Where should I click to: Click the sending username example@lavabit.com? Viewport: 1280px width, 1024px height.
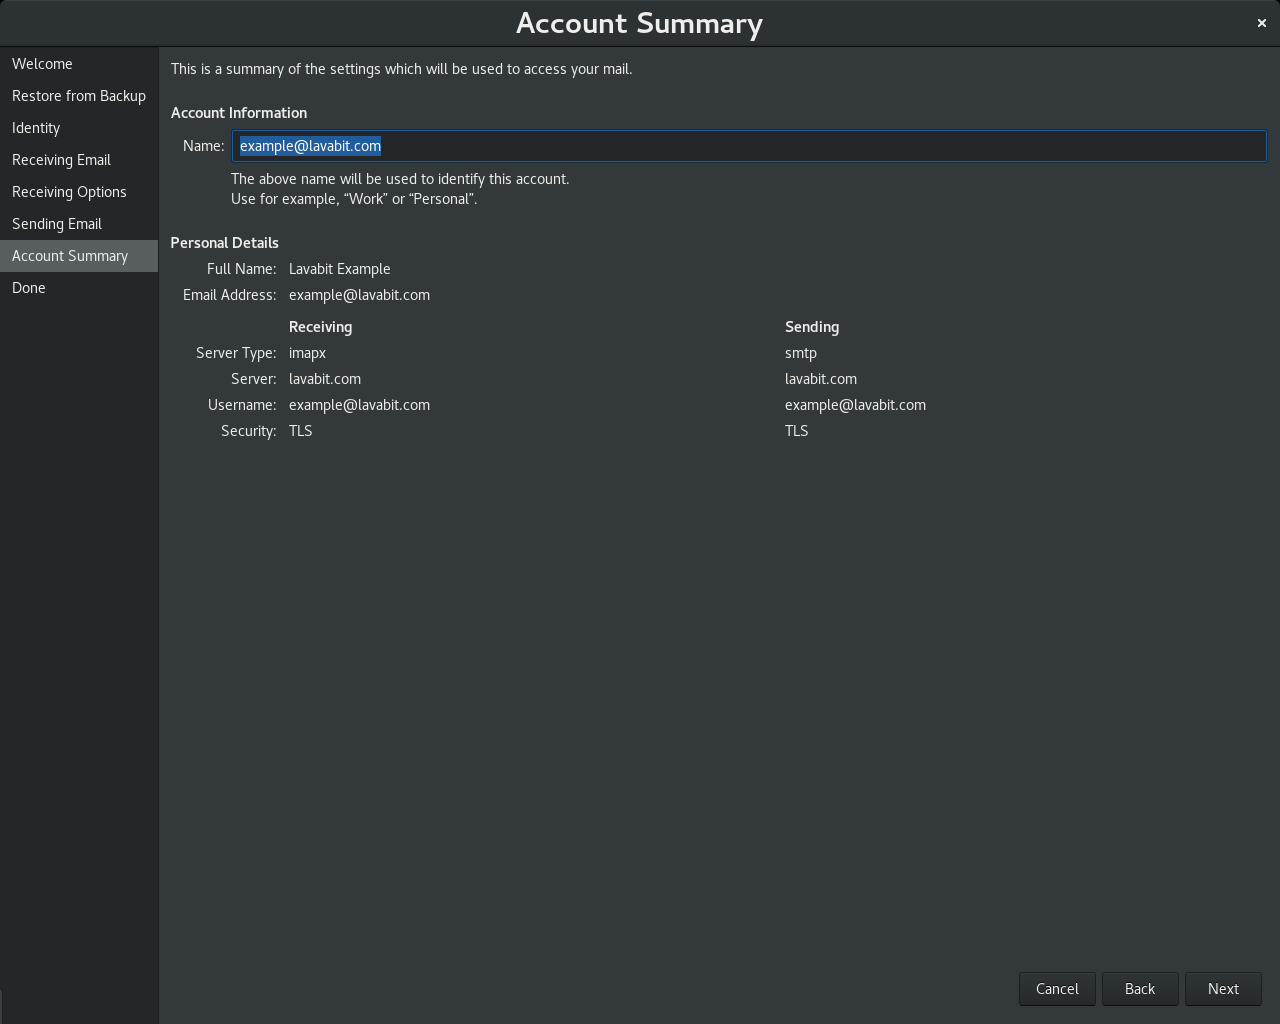coord(855,405)
